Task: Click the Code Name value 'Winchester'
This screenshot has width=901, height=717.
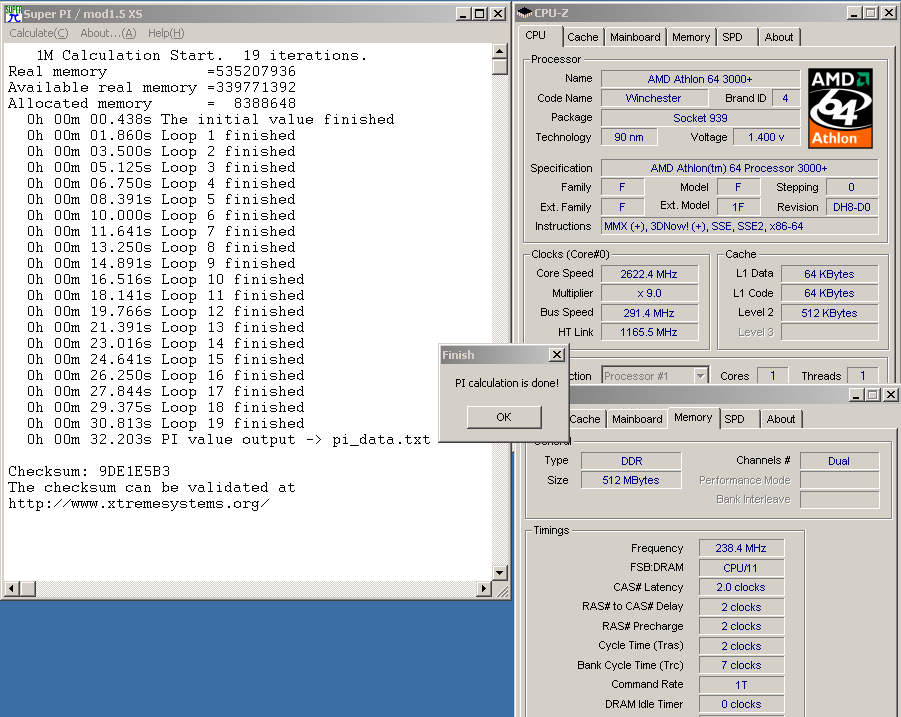Action: [653, 98]
